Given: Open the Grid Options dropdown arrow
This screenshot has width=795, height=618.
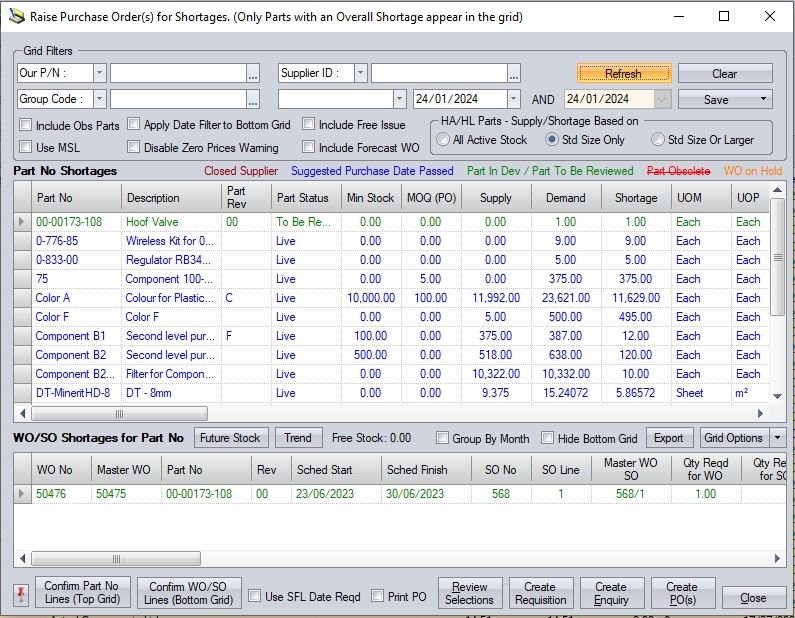Looking at the screenshot, I should coord(778,438).
